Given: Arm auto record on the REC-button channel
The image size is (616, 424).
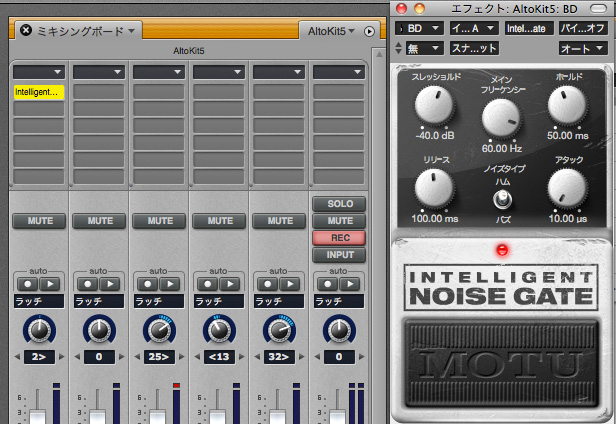Looking at the screenshot, I should point(328,284).
